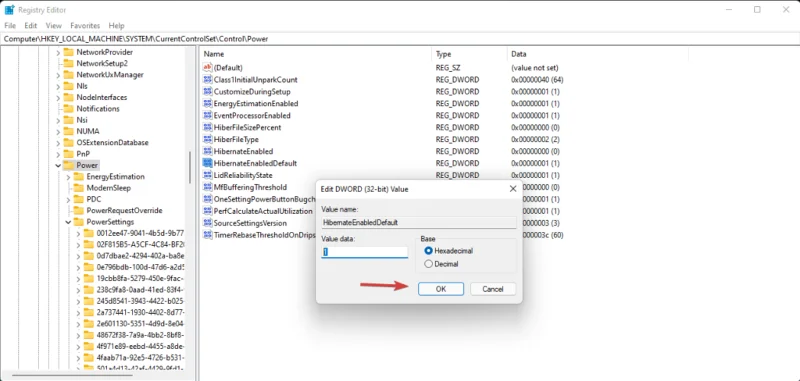Select the 19cbb8fa-5279-450e key
The image size is (800, 381).
click(140, 278)
